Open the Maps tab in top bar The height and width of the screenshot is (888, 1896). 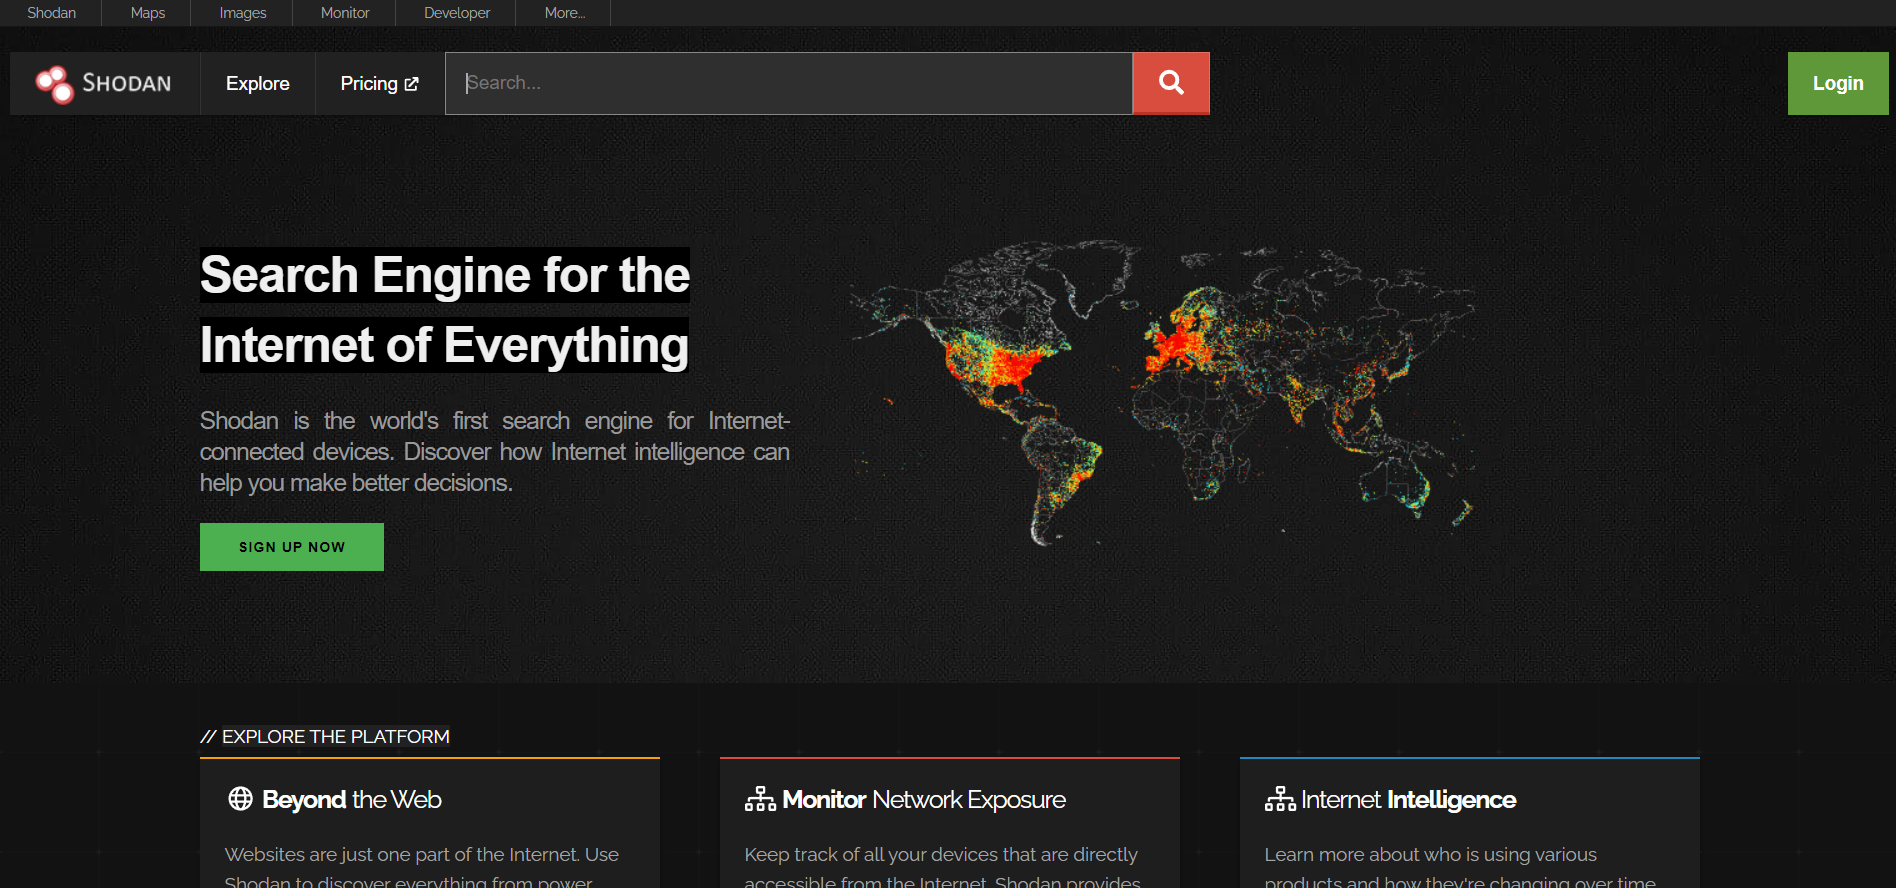(x=148, y=13)
